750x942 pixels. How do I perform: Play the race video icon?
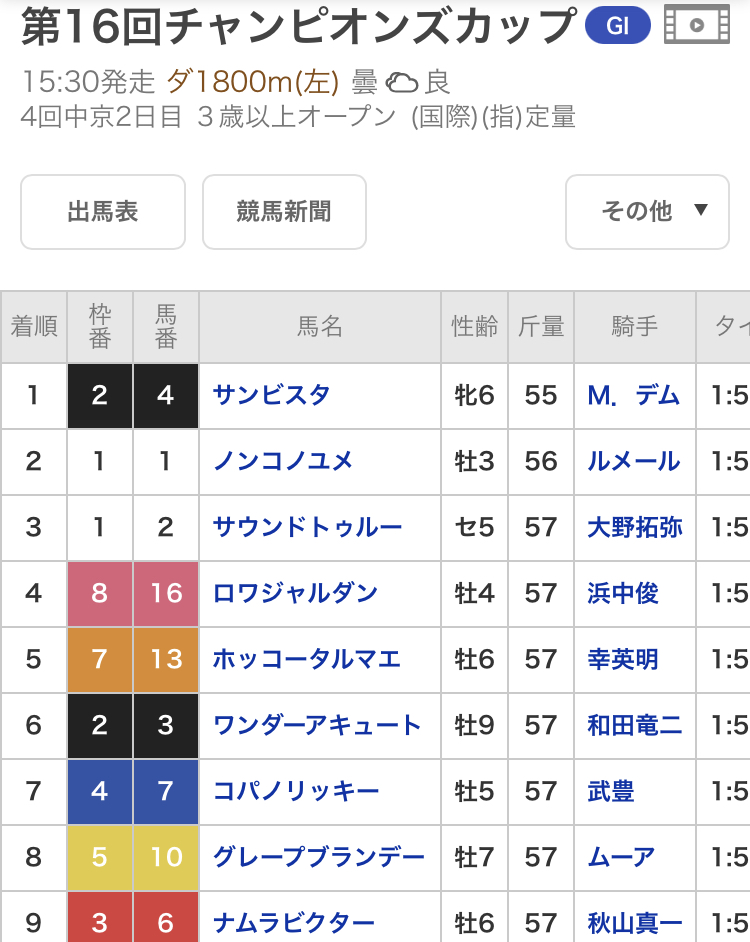(696, 26)
